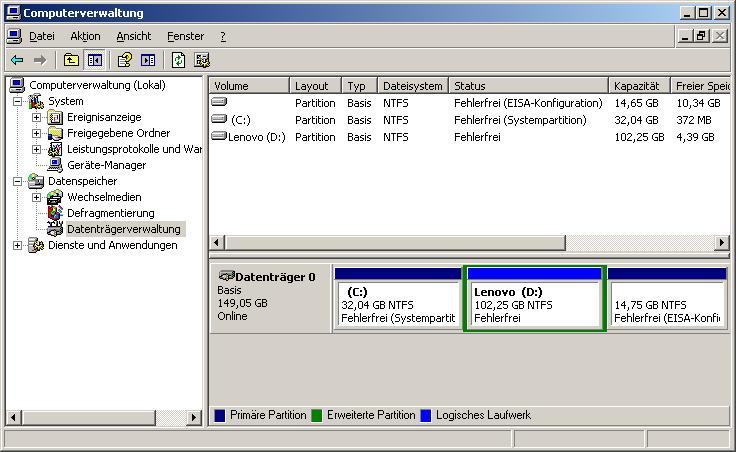Viewport: 736px width, 452px height.
Task: Select Computerverwaltung (Lokal) root node
Action: pyautogui.click(x=97, y=85)
